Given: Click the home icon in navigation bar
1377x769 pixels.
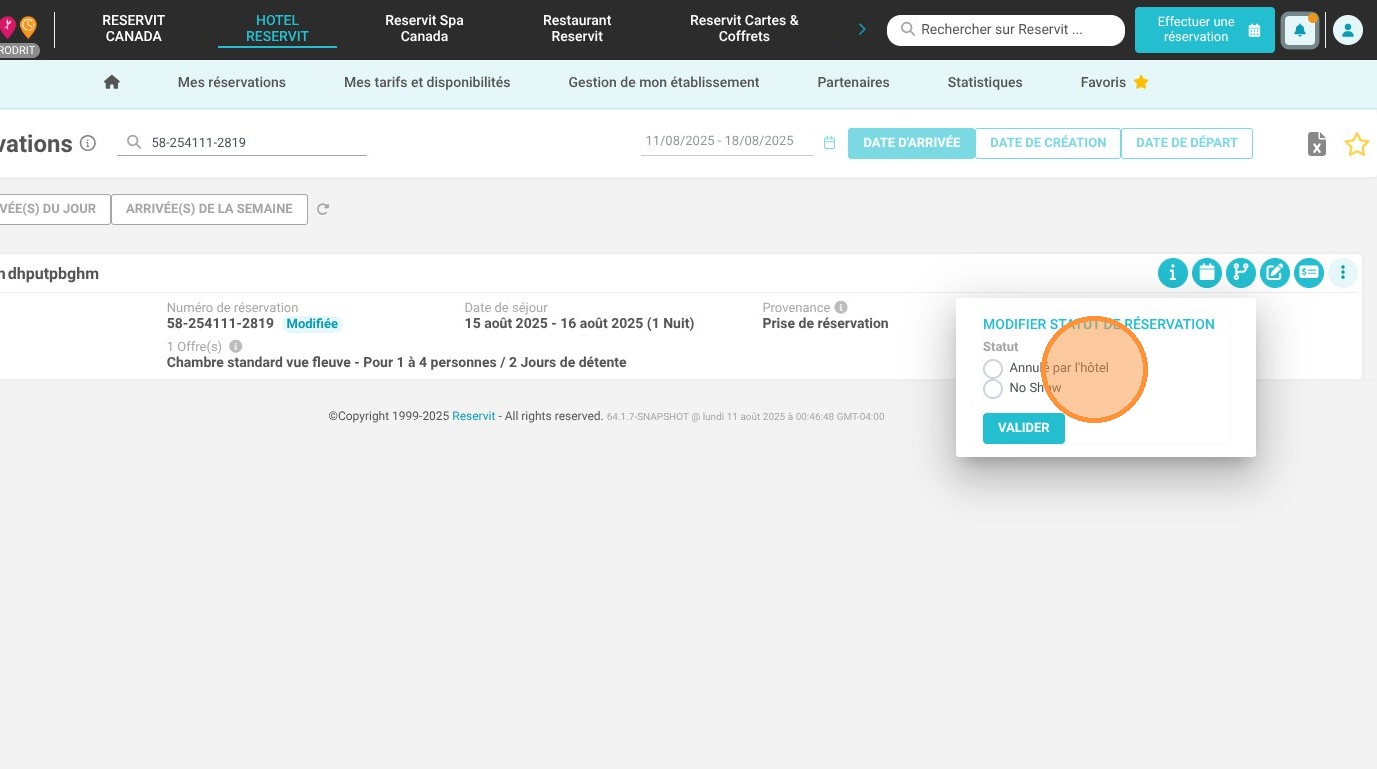Looking at the screenshot, I should (x=112, y=82).
